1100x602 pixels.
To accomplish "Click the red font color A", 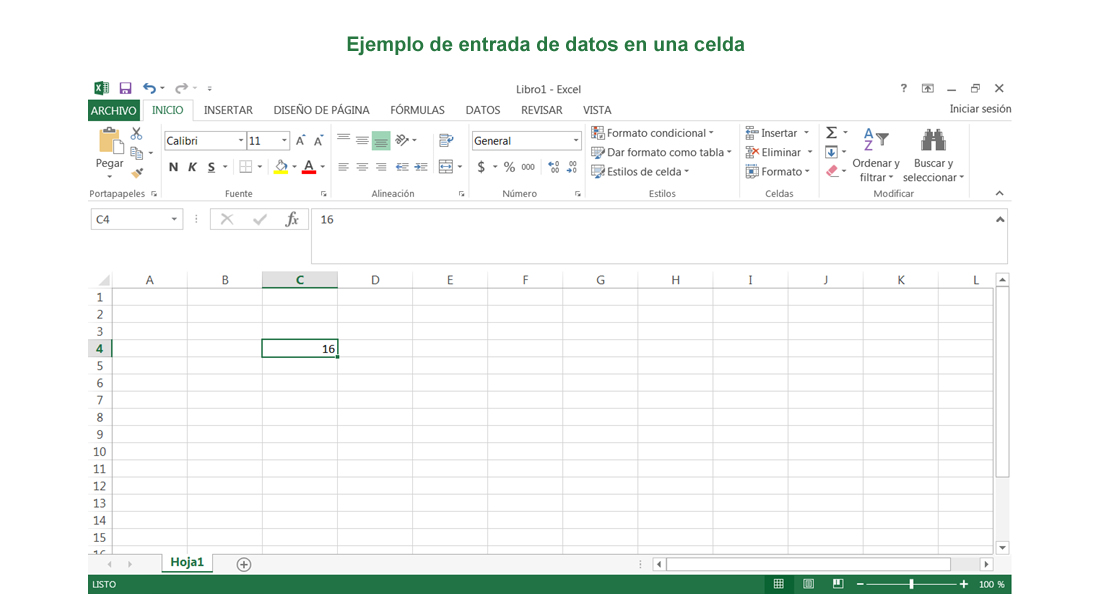I will tap(309, 167).
